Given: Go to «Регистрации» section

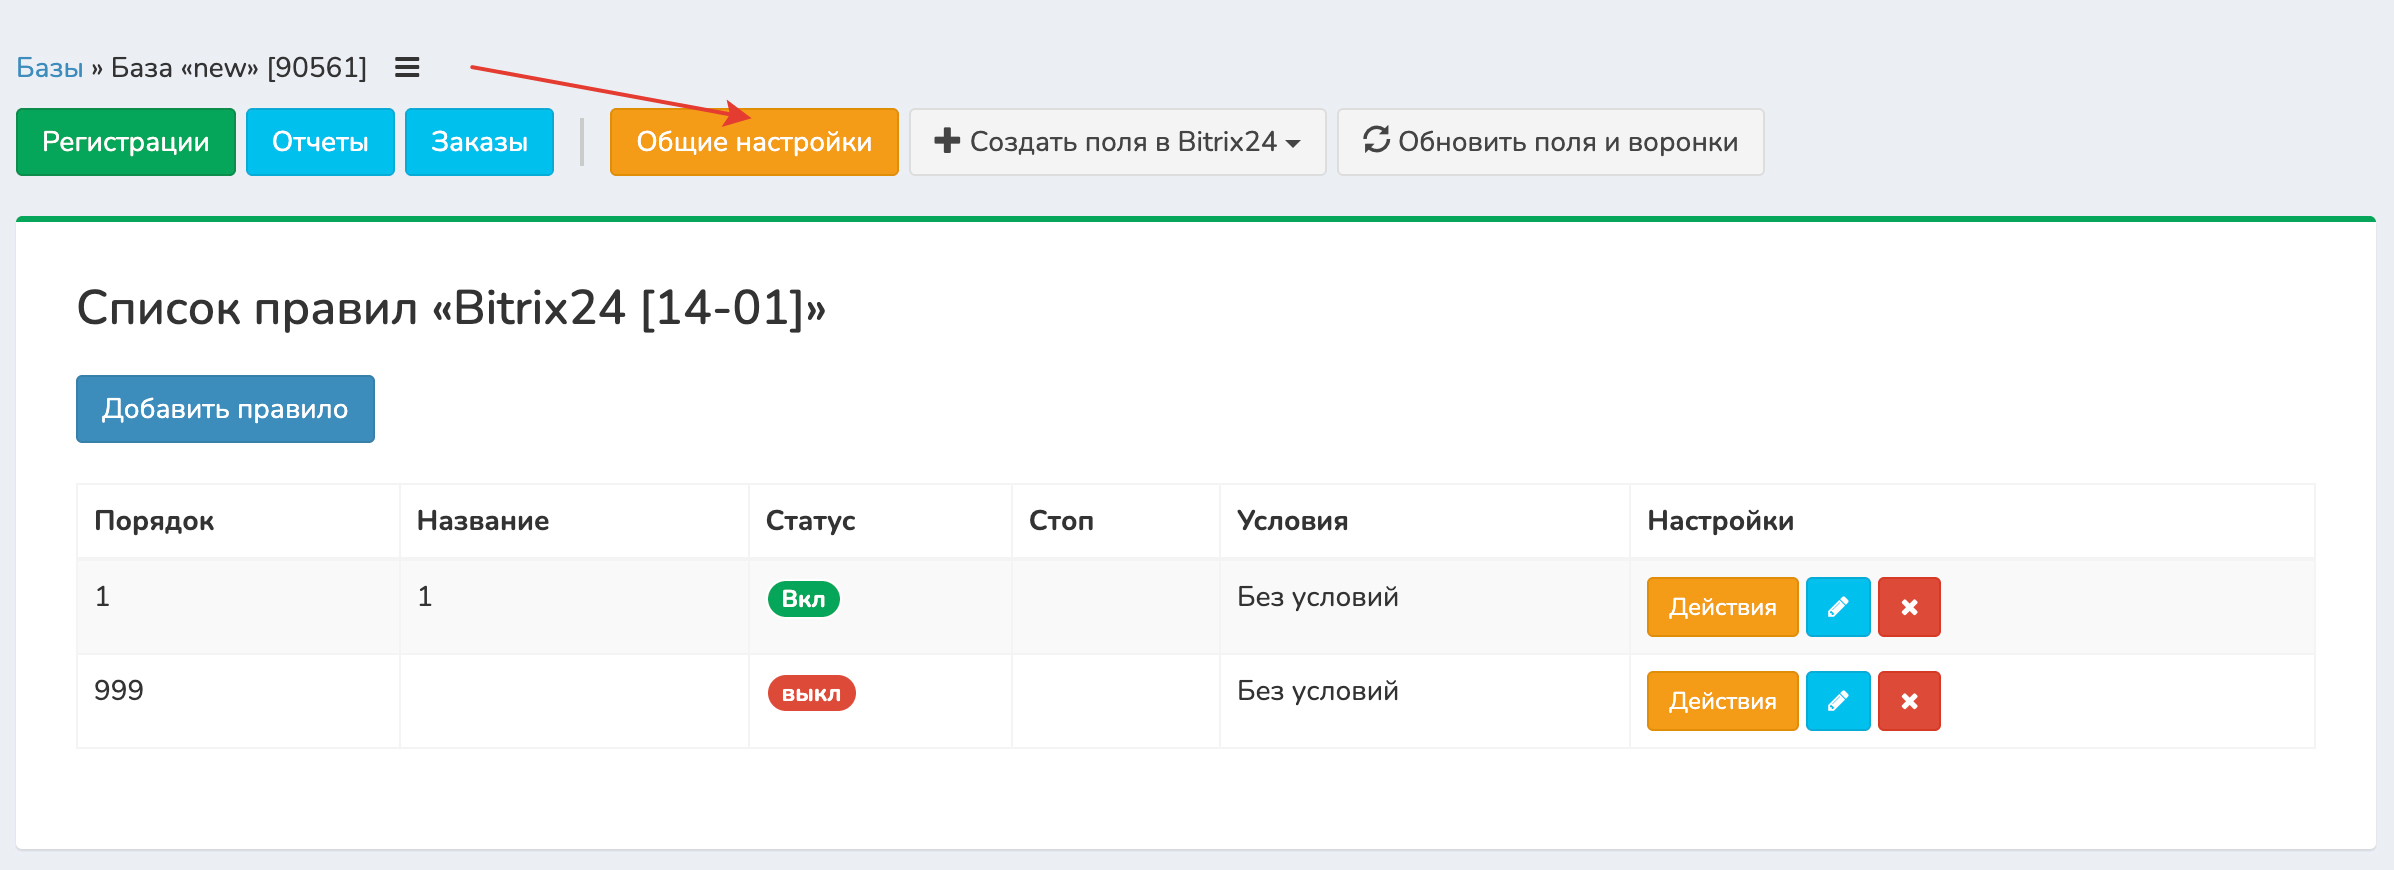Looking at the screenshot, I should click(x=126, y=142).
